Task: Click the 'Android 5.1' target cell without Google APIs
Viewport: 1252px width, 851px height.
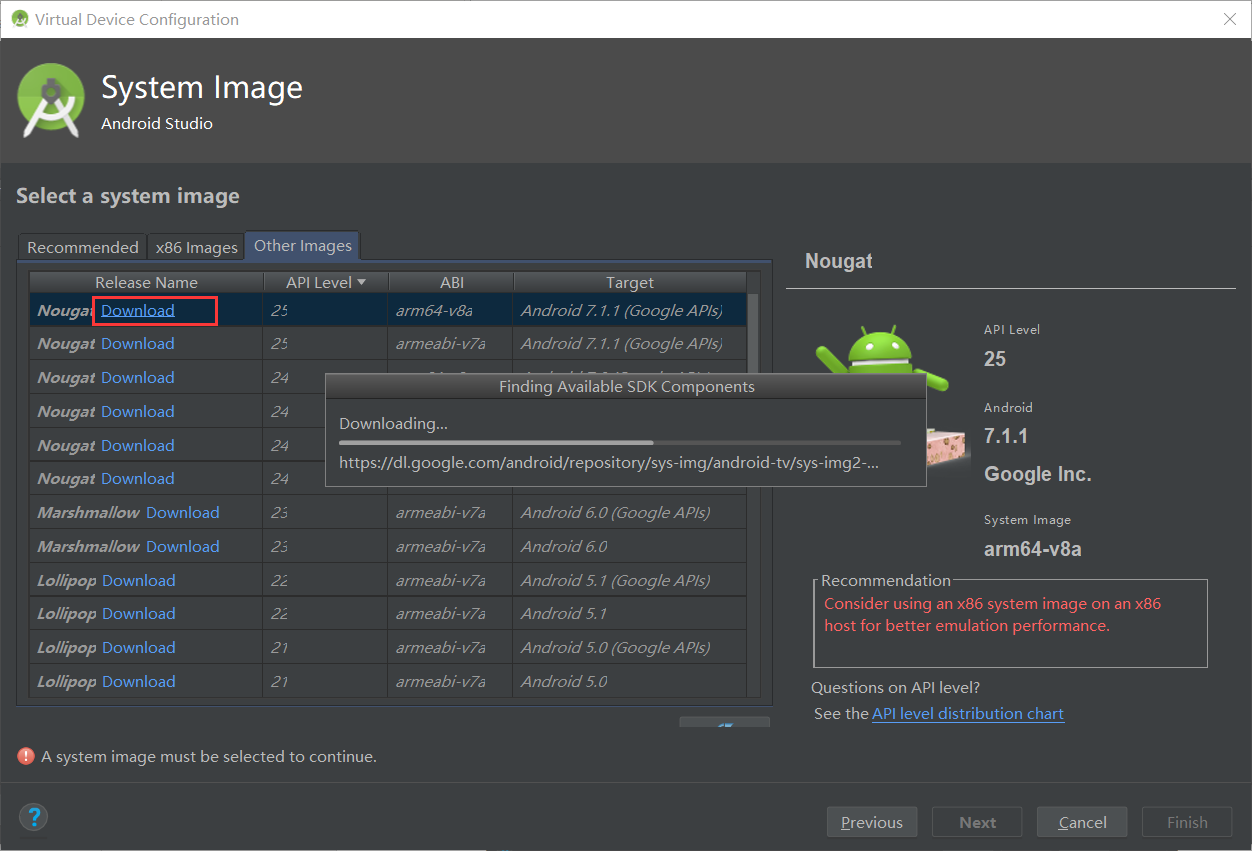Action: 630,613
